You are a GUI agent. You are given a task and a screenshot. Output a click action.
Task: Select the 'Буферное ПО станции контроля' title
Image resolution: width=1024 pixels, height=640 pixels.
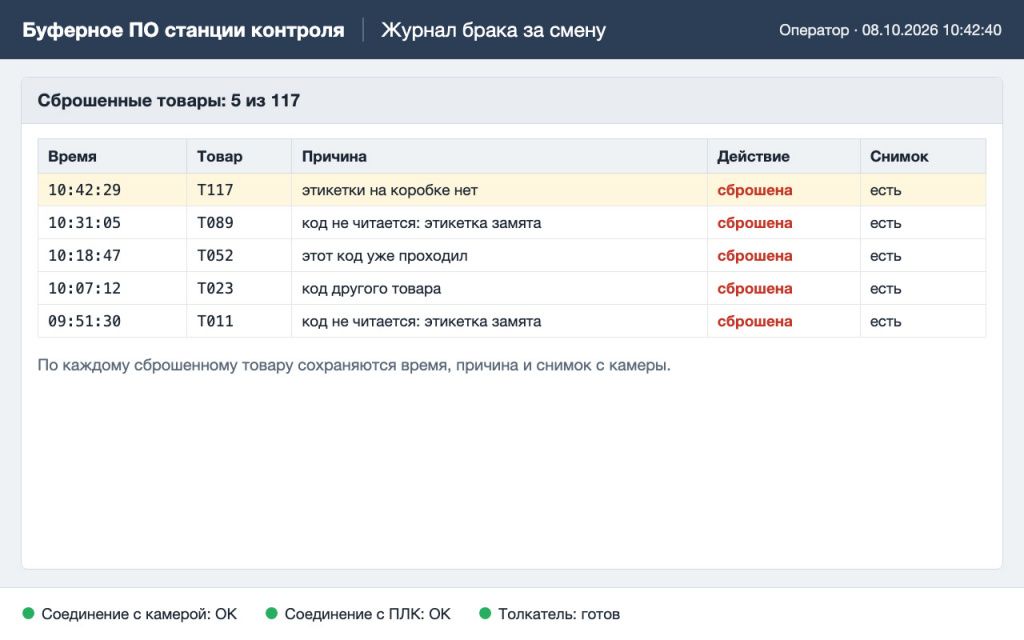click(x=183, y=30)
